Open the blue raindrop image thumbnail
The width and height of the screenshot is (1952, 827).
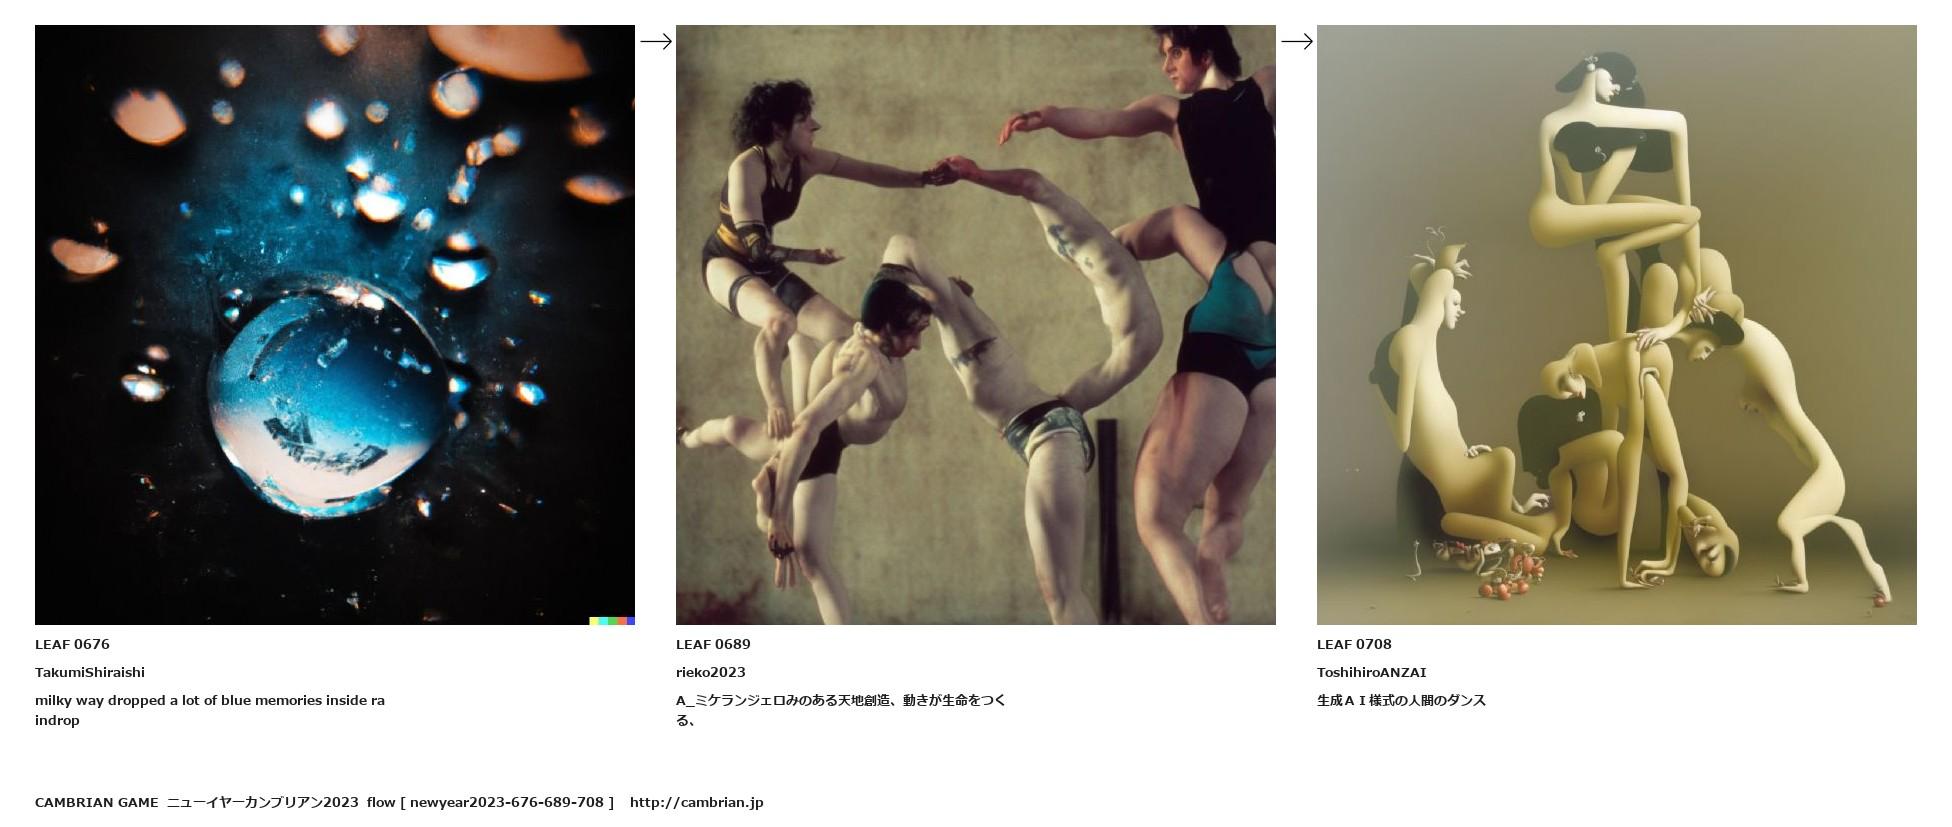335,325
